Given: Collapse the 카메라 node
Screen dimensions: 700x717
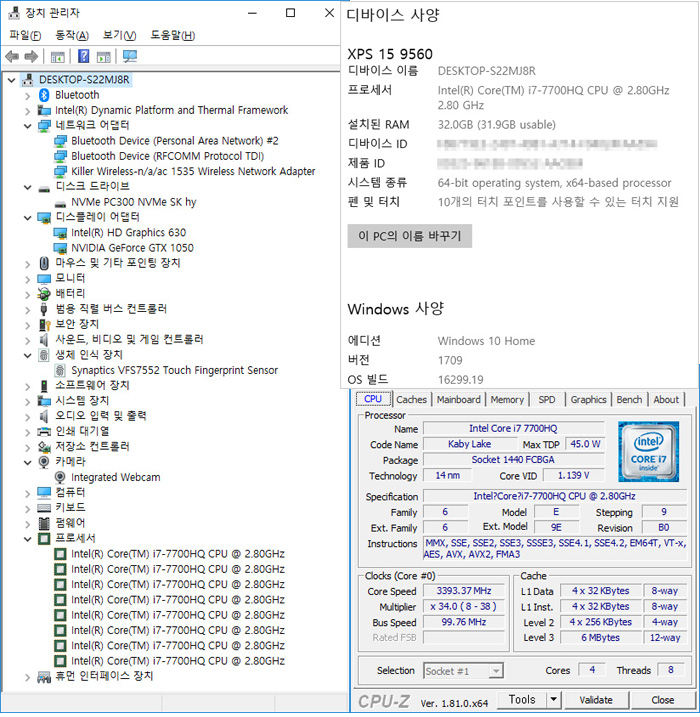Looking at the screenshot, I should 27,463.
